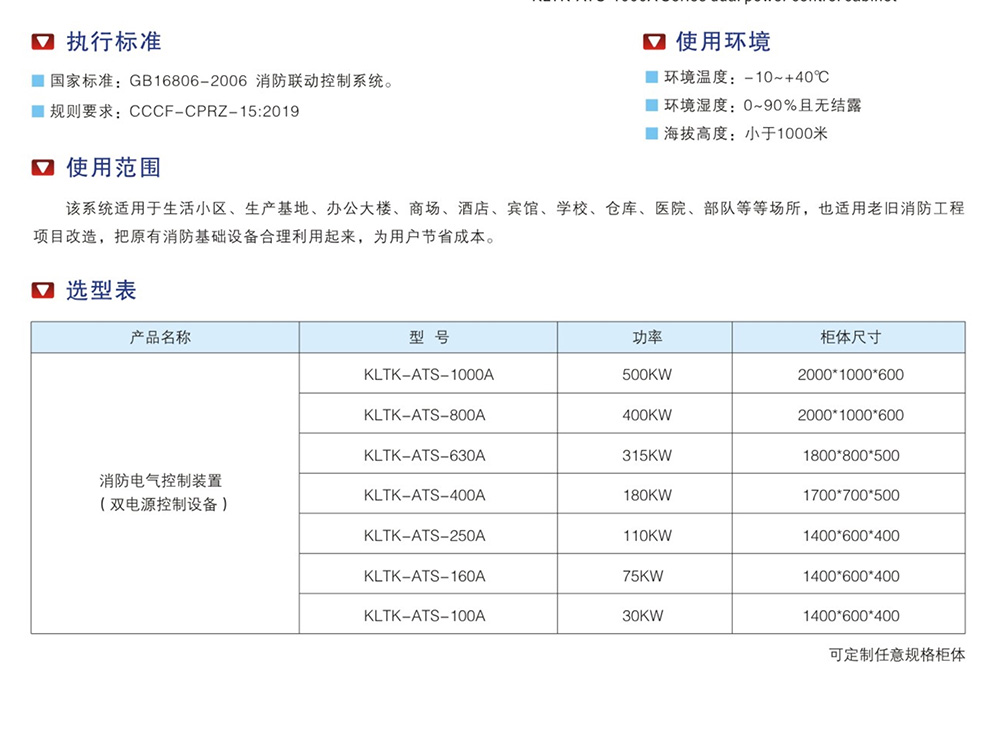Viewport: 1000px width, 731px height.
Task: Click the blue bullet before 环境湿度
Action: click(652, 105)
